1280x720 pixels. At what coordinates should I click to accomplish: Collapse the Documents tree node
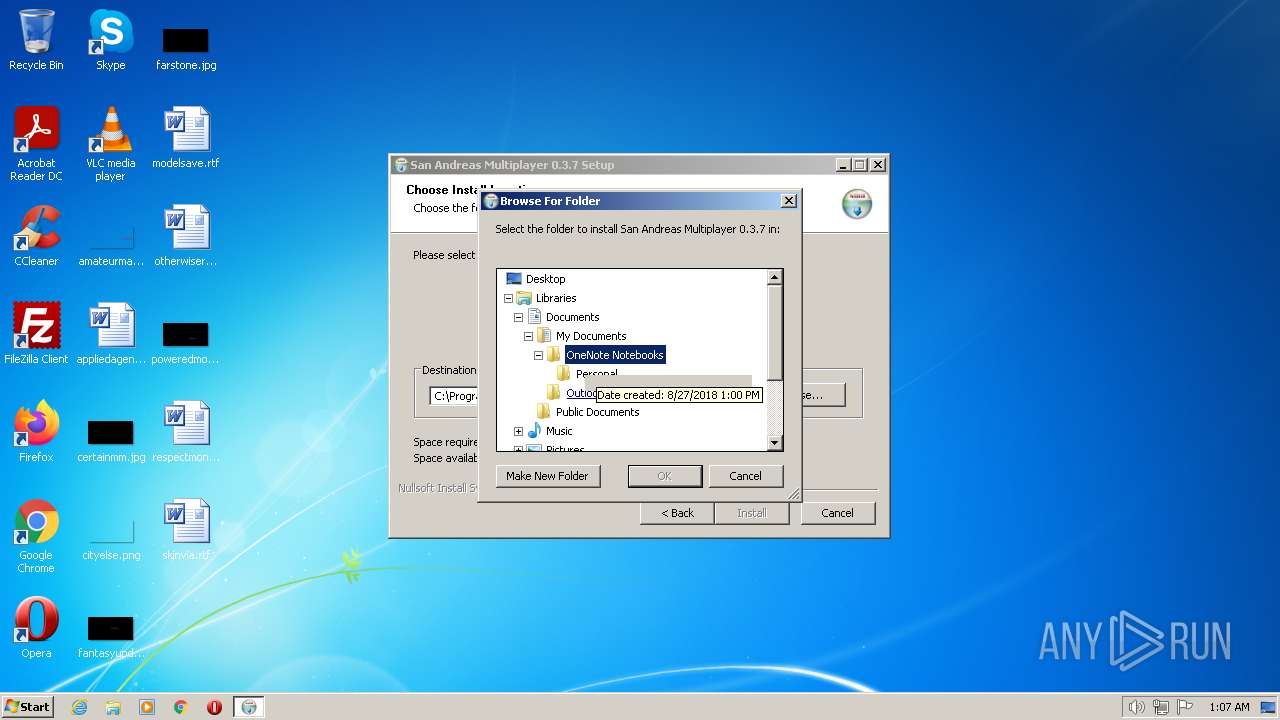tap(518, 317)
